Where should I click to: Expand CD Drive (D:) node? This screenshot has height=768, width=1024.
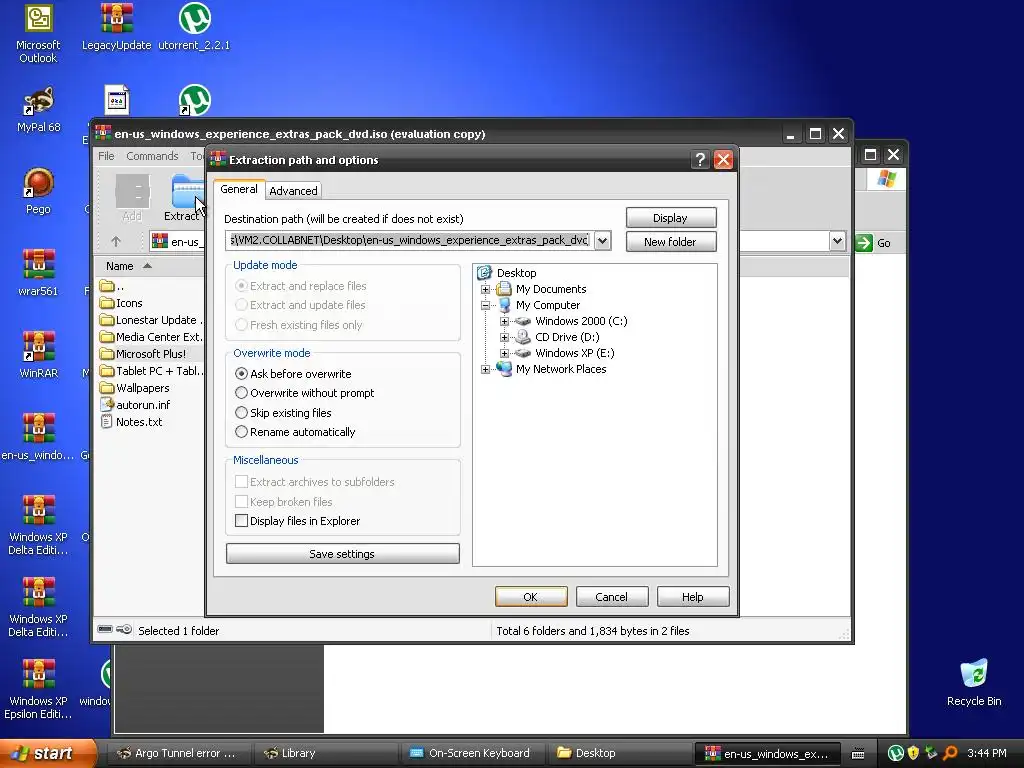(x=504, y=337)
